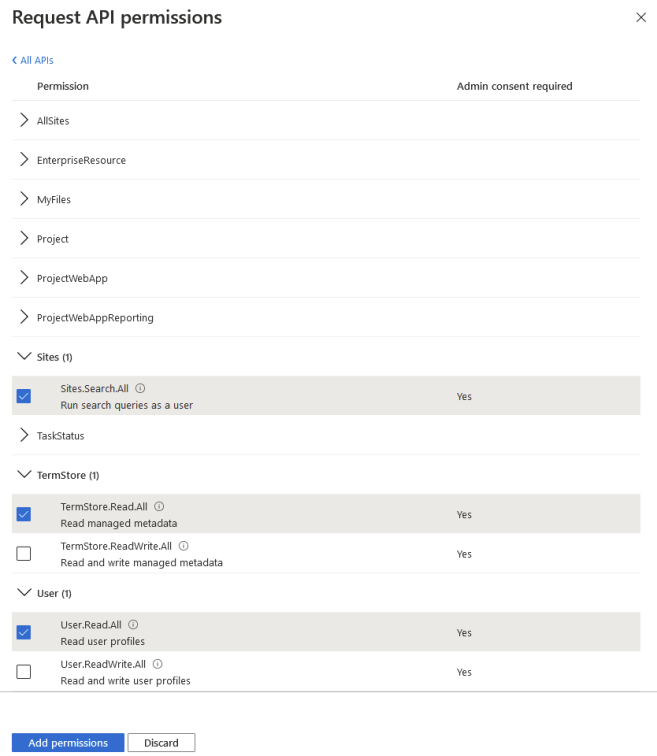Uncheck the TermStore.Read.All checkbox
The image size is (657, 756).
coord(24,514)
